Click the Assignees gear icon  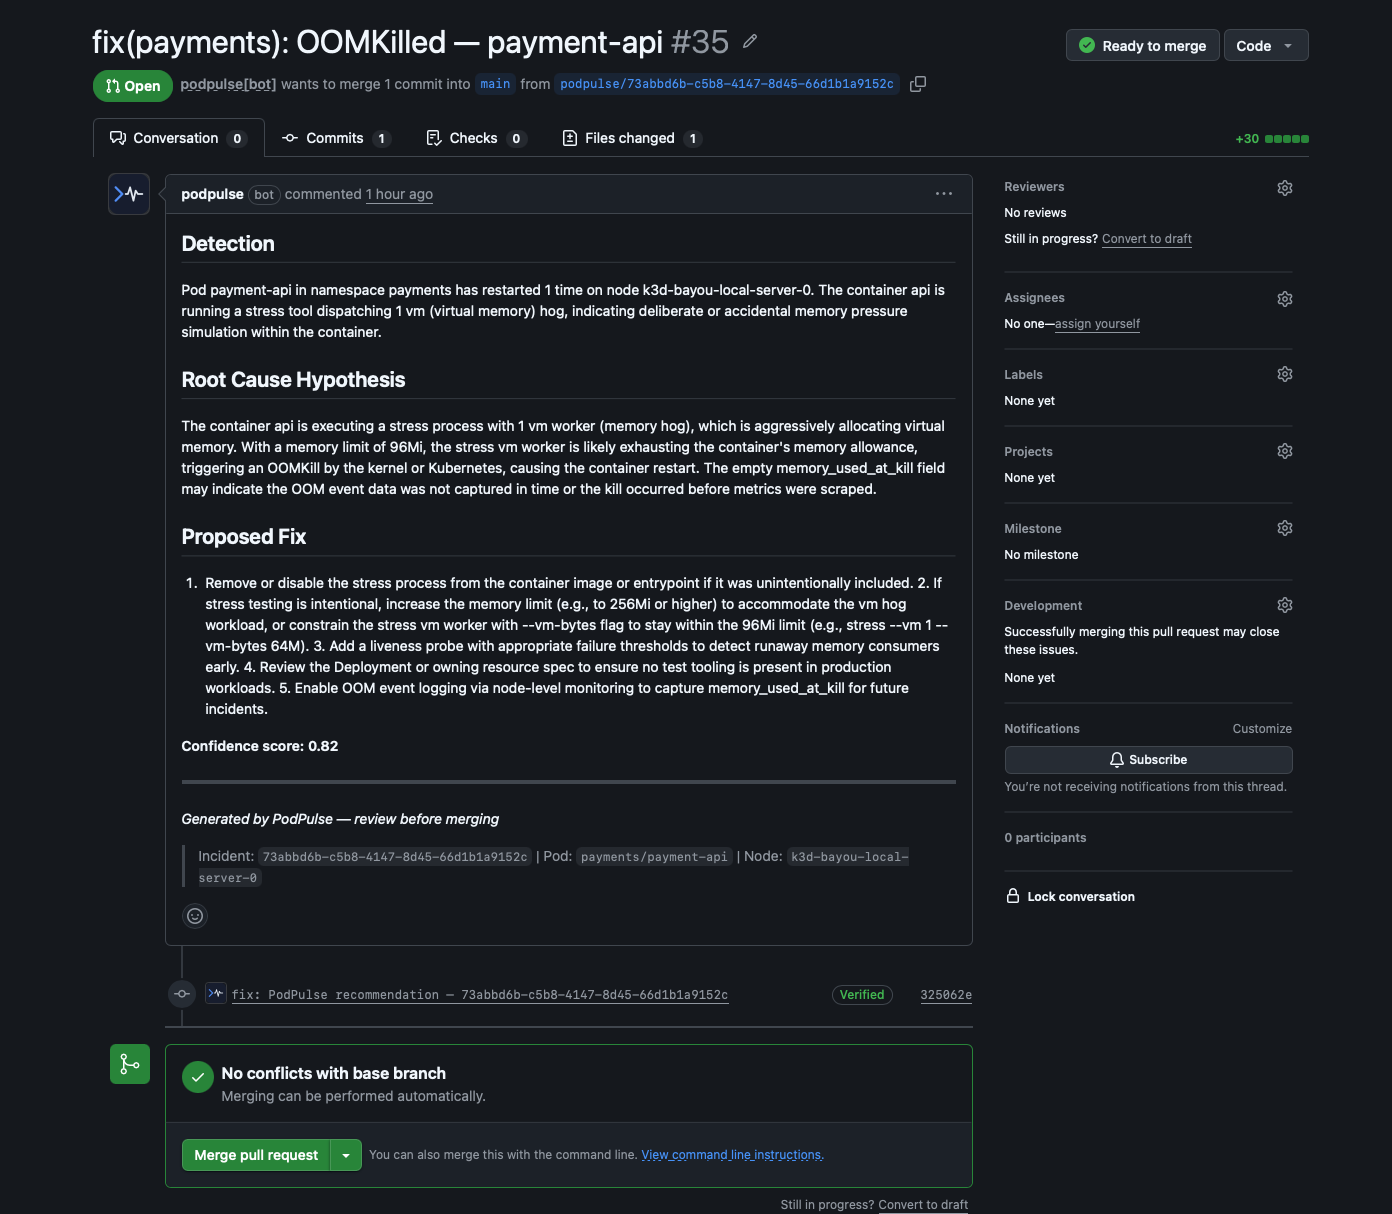pyautogui.click(x=1284, y=298)
